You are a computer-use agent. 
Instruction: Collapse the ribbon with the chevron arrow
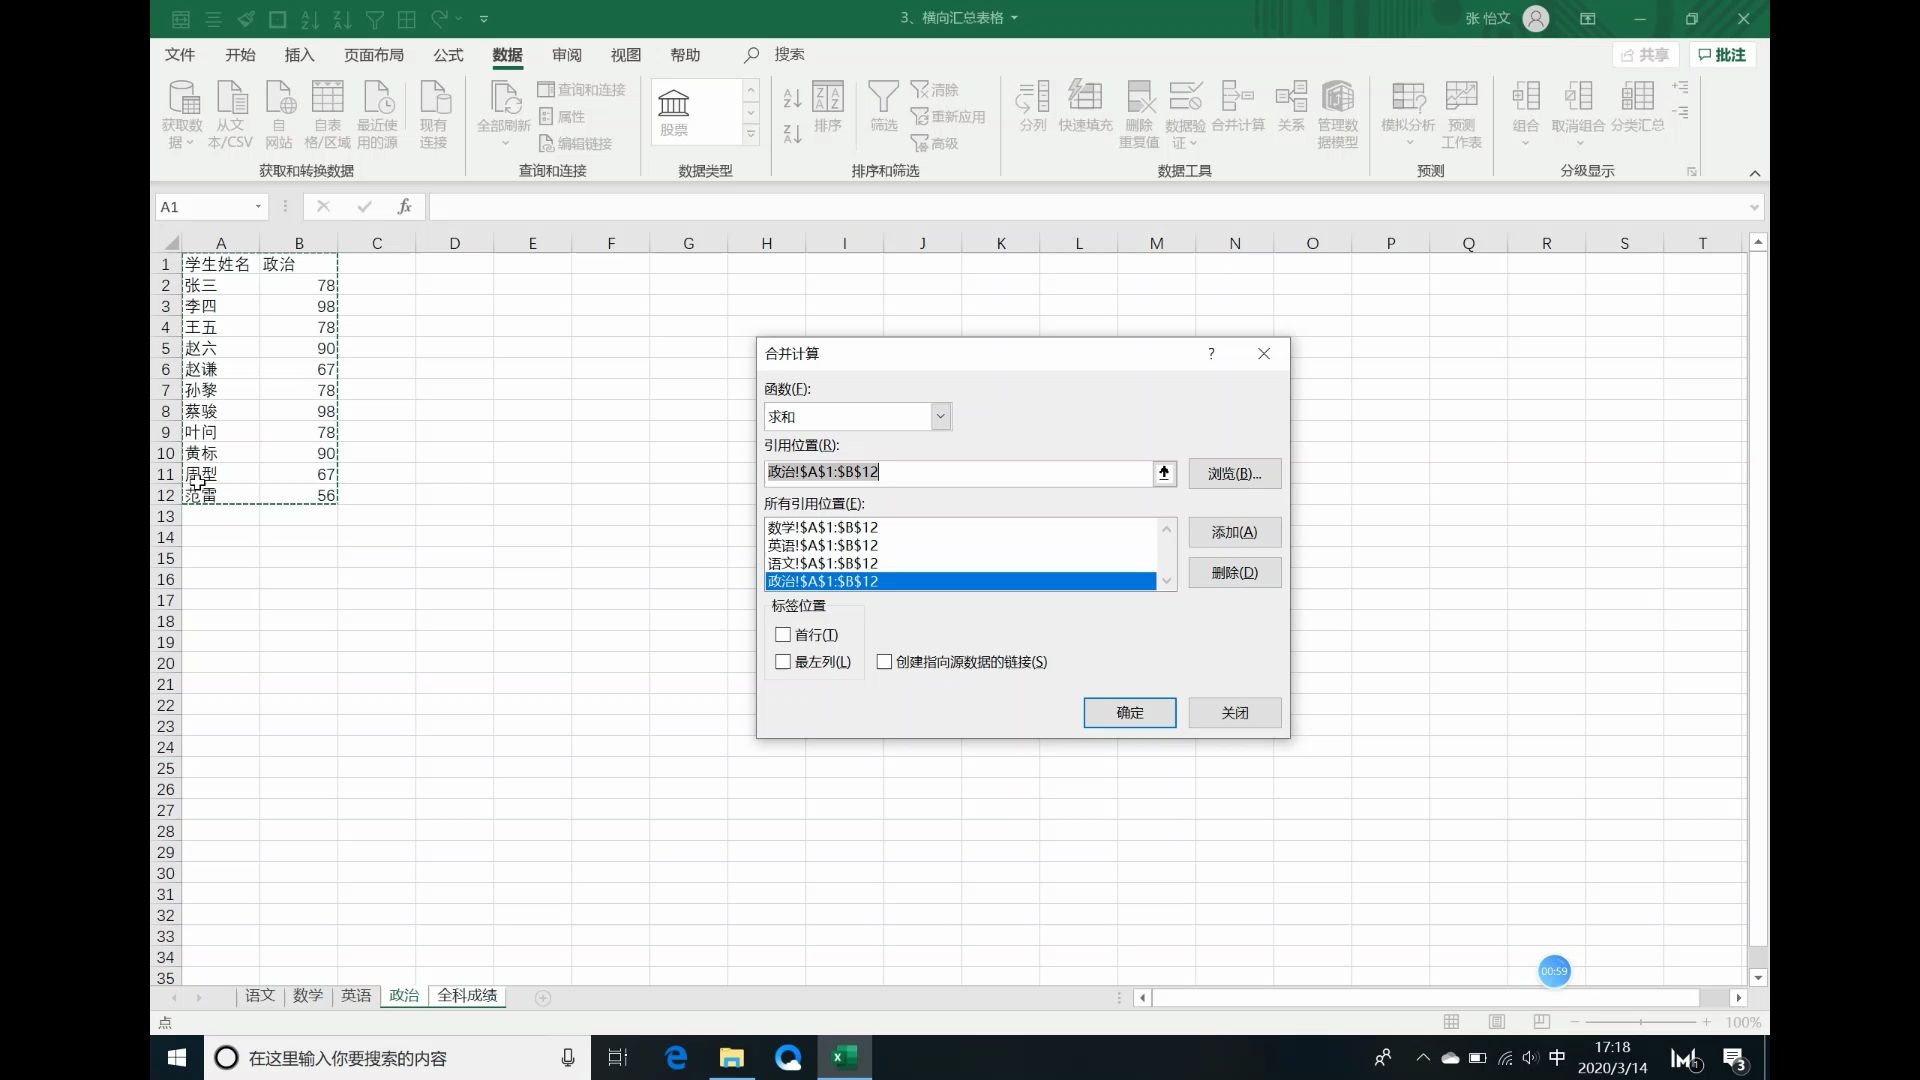pos(1755,173)
